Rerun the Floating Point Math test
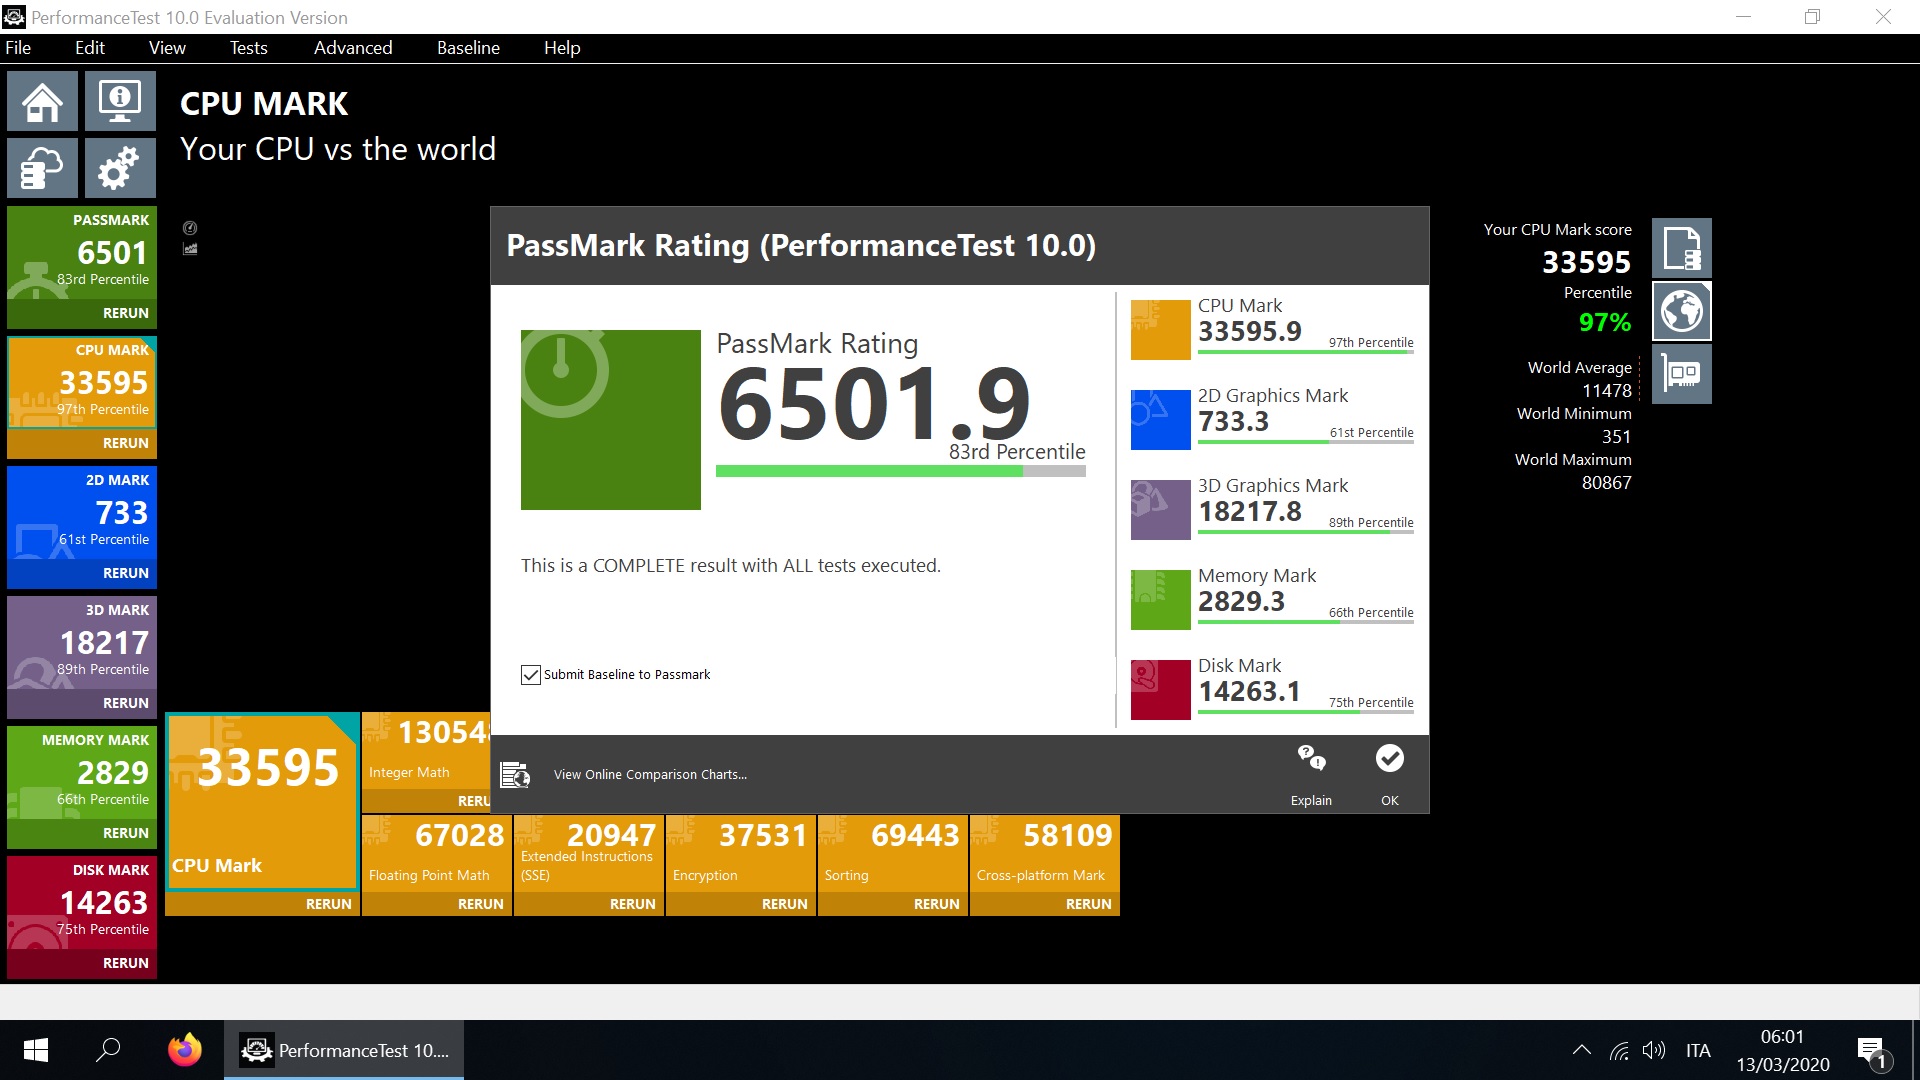The width and height of the screenshot is (1920, 1080). pos(480,904)
